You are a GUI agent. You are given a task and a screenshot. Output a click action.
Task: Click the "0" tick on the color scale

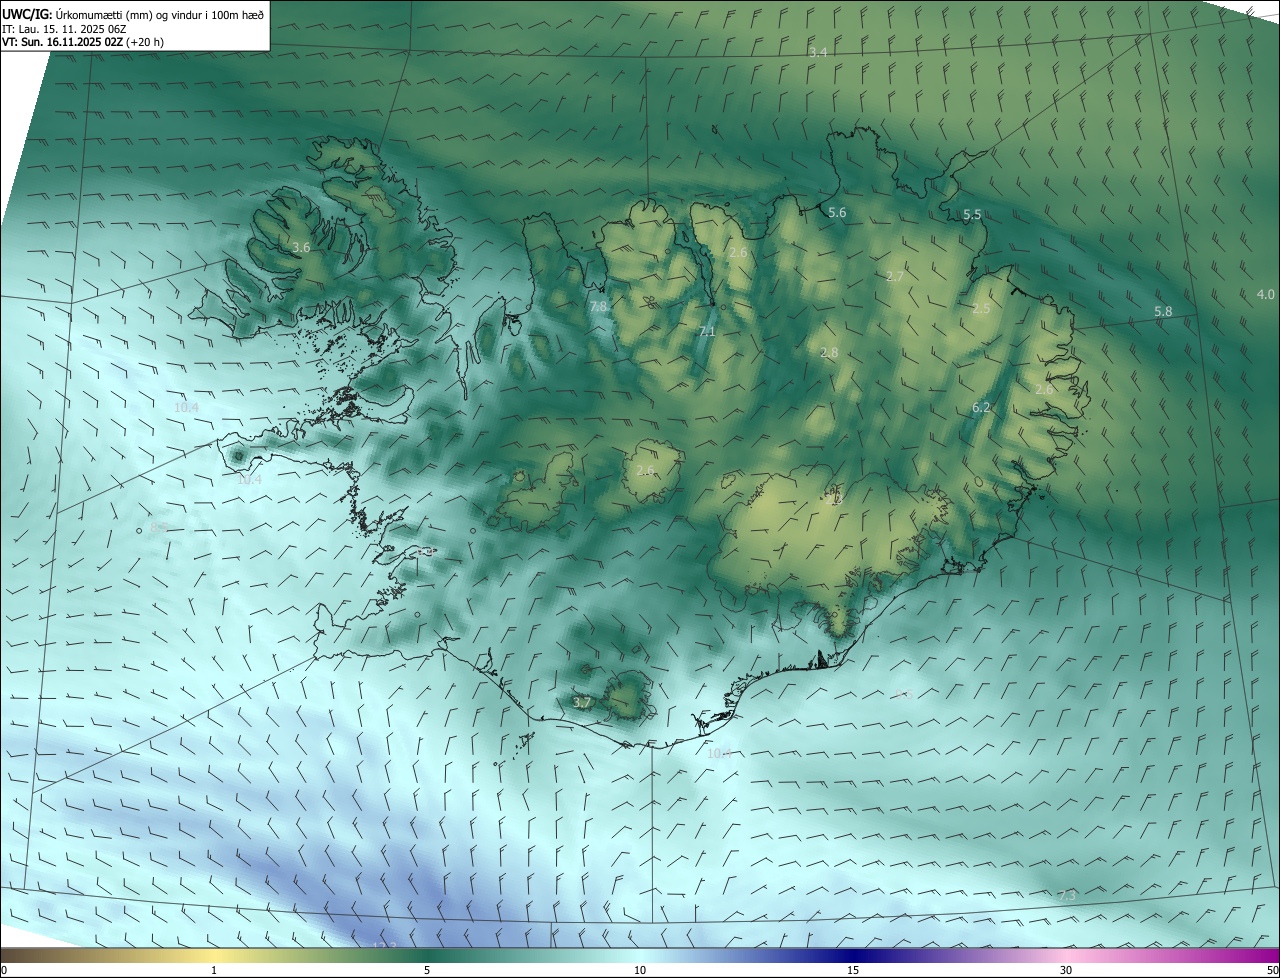point(4,970)
